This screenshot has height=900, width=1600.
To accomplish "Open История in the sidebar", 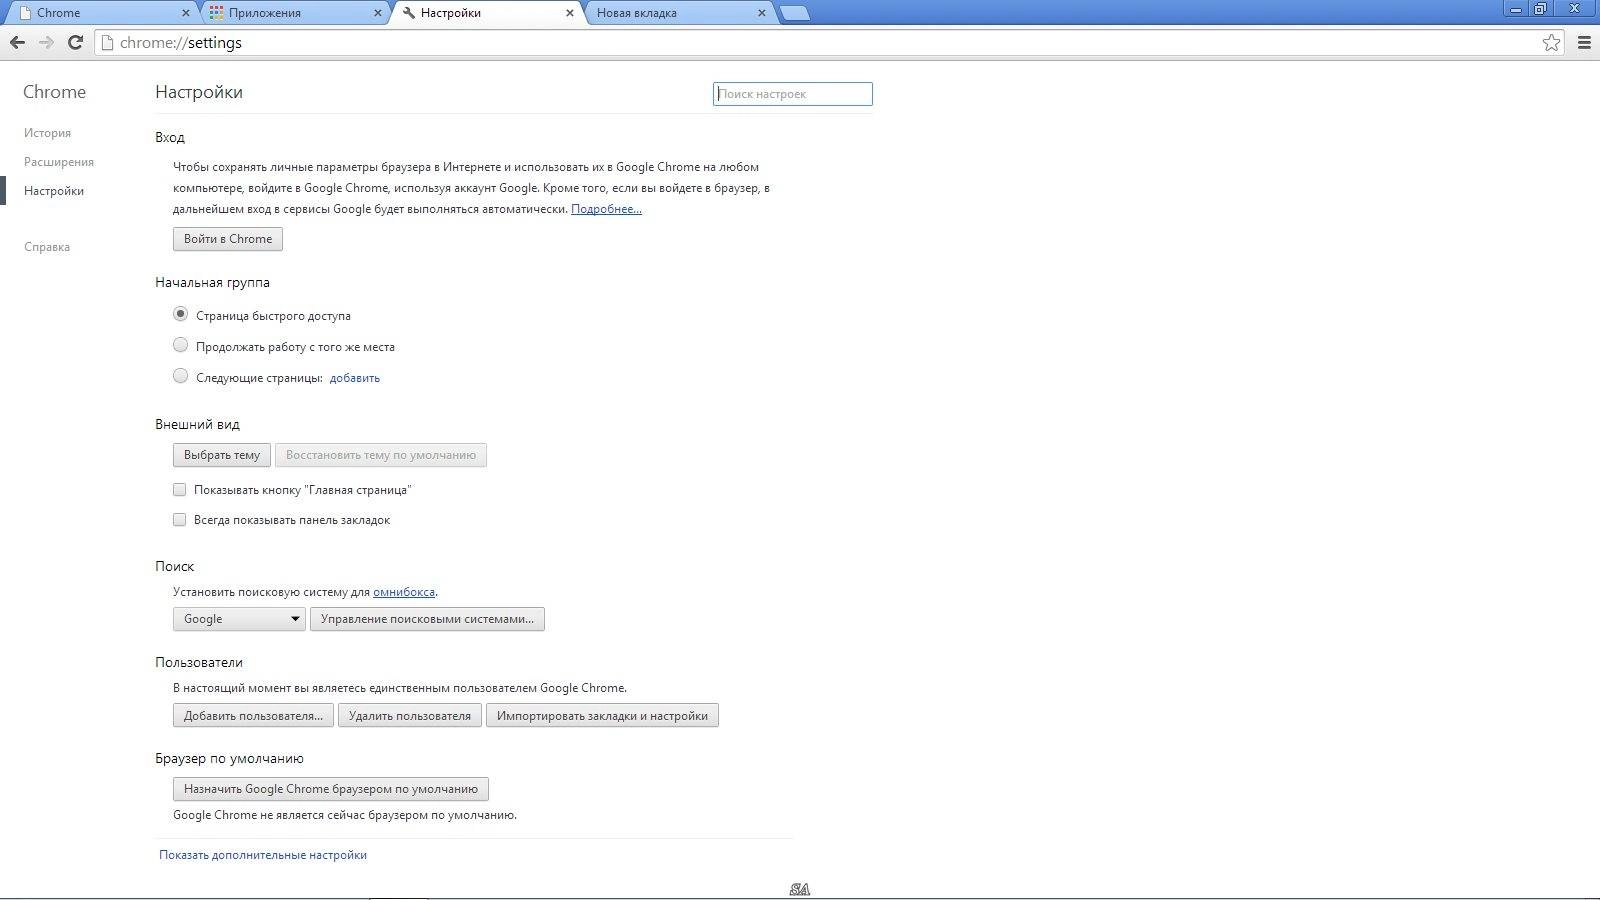I will (x=47, y=133).
